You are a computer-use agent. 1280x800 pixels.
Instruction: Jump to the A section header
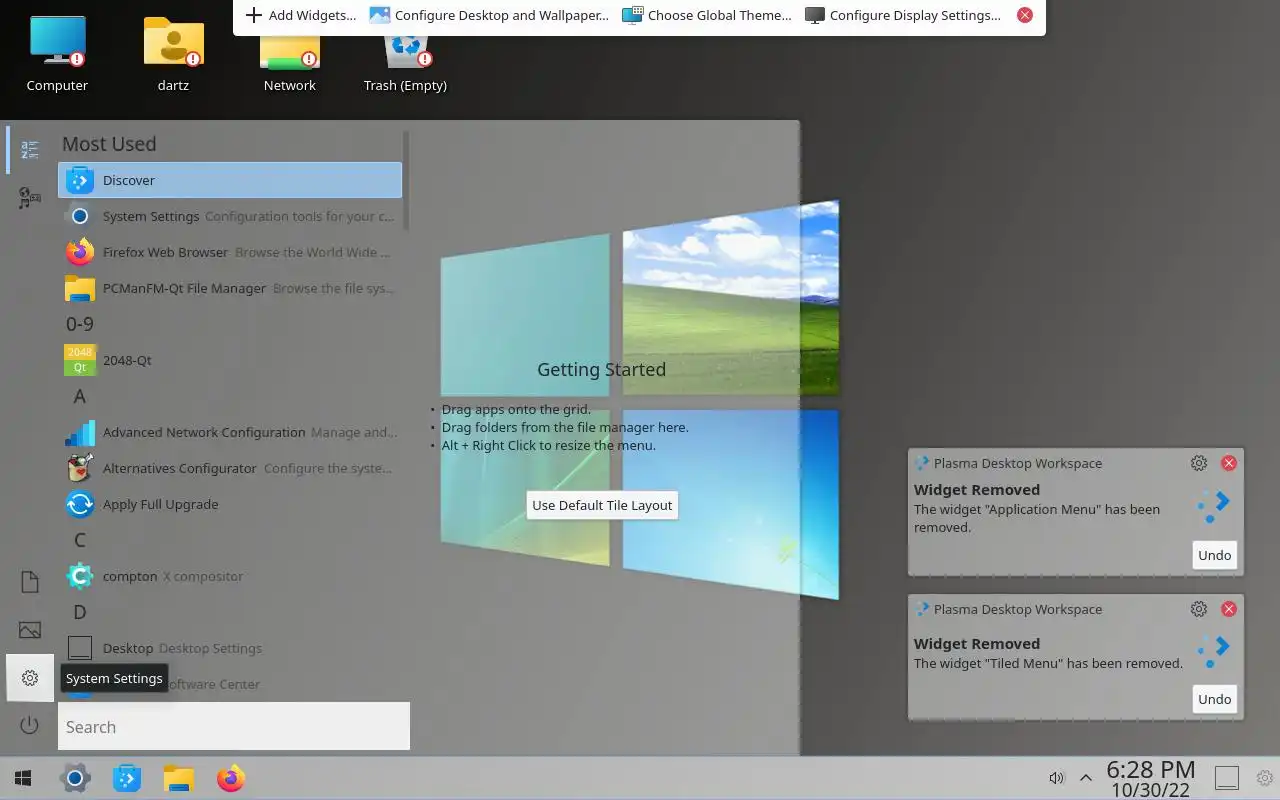tap(80, 396)
